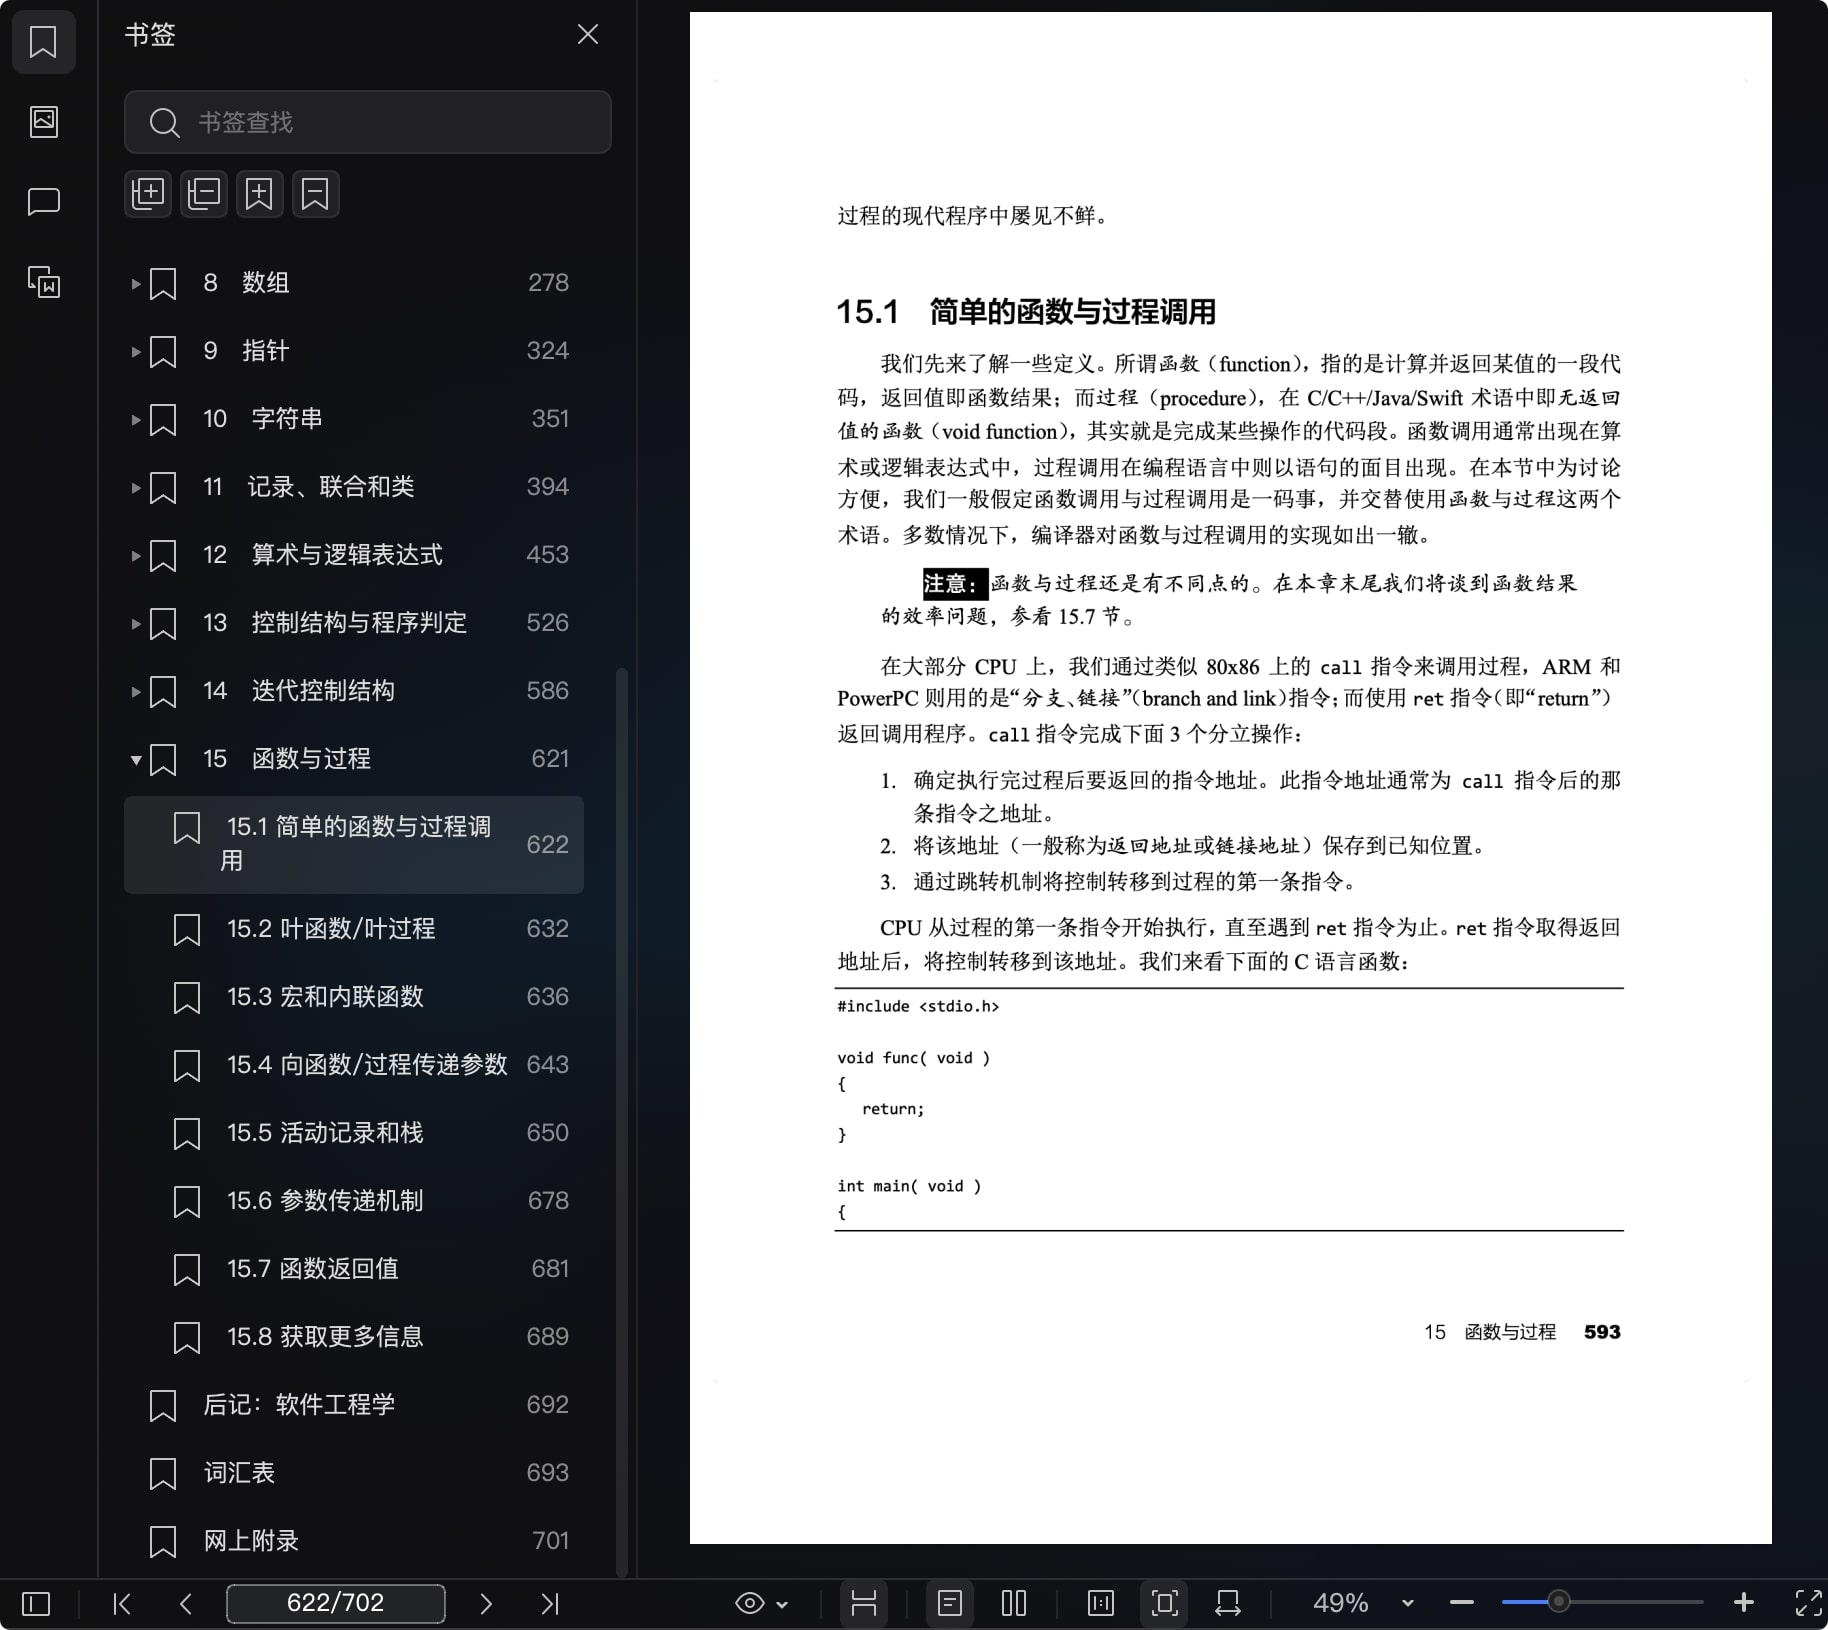1828x1630 pixels.
Task: Click the zoom slider handle
Action: [1558, 1602]
